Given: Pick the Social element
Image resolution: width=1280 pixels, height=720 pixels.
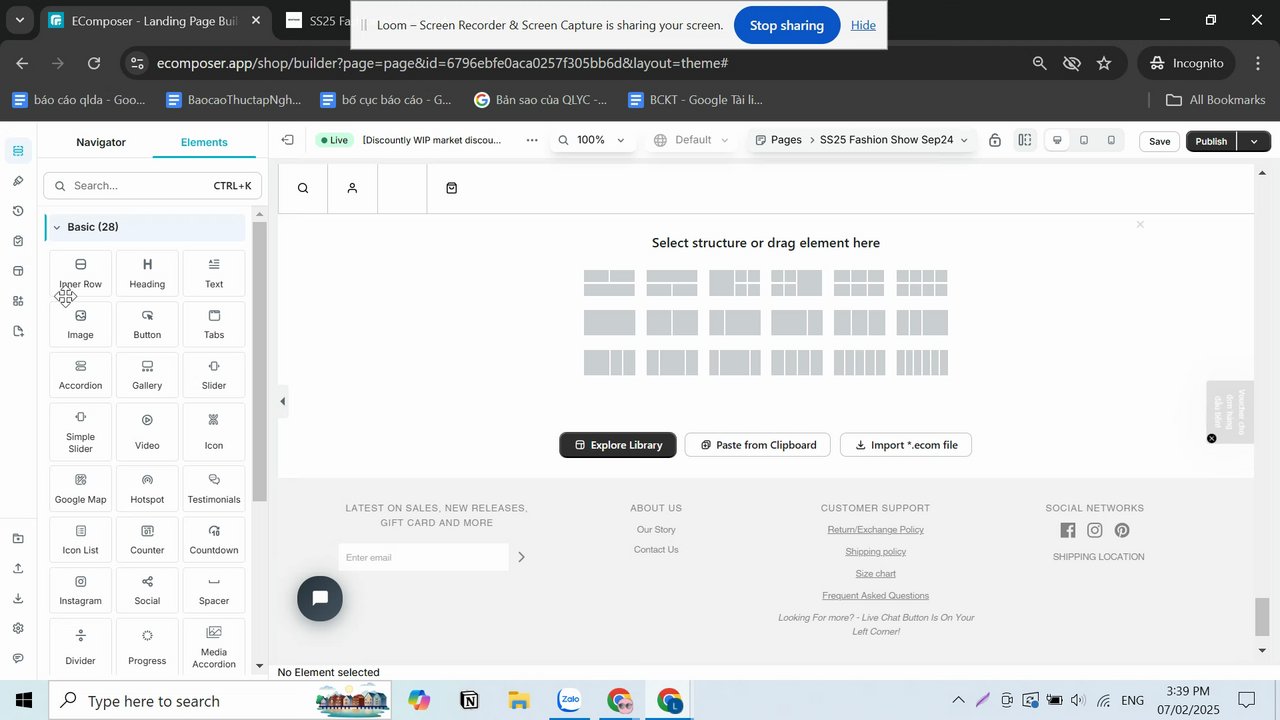Looking at the screenshot, I should [x=147, y=590].
